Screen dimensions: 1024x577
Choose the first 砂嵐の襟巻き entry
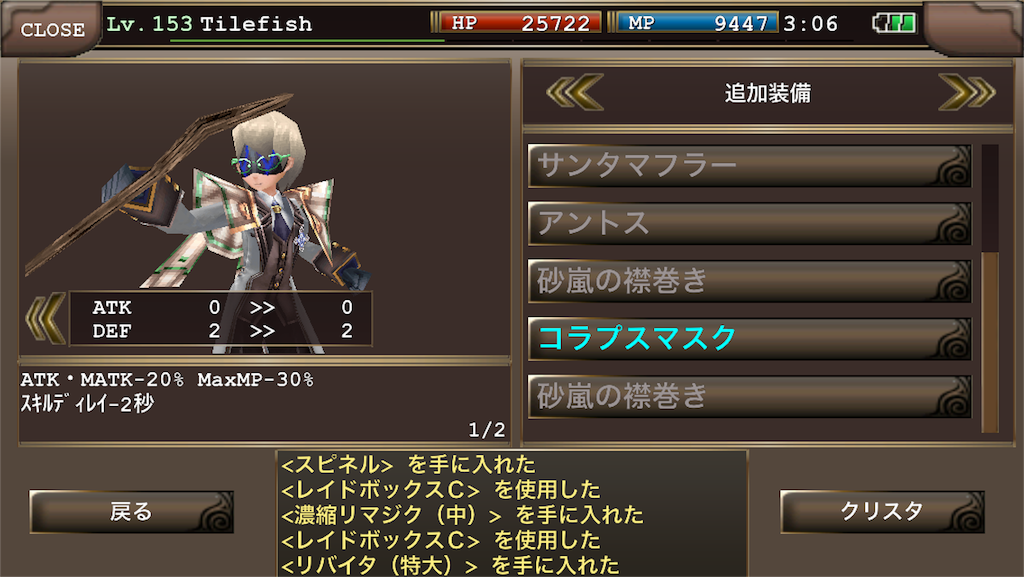[x=749, y=281]
